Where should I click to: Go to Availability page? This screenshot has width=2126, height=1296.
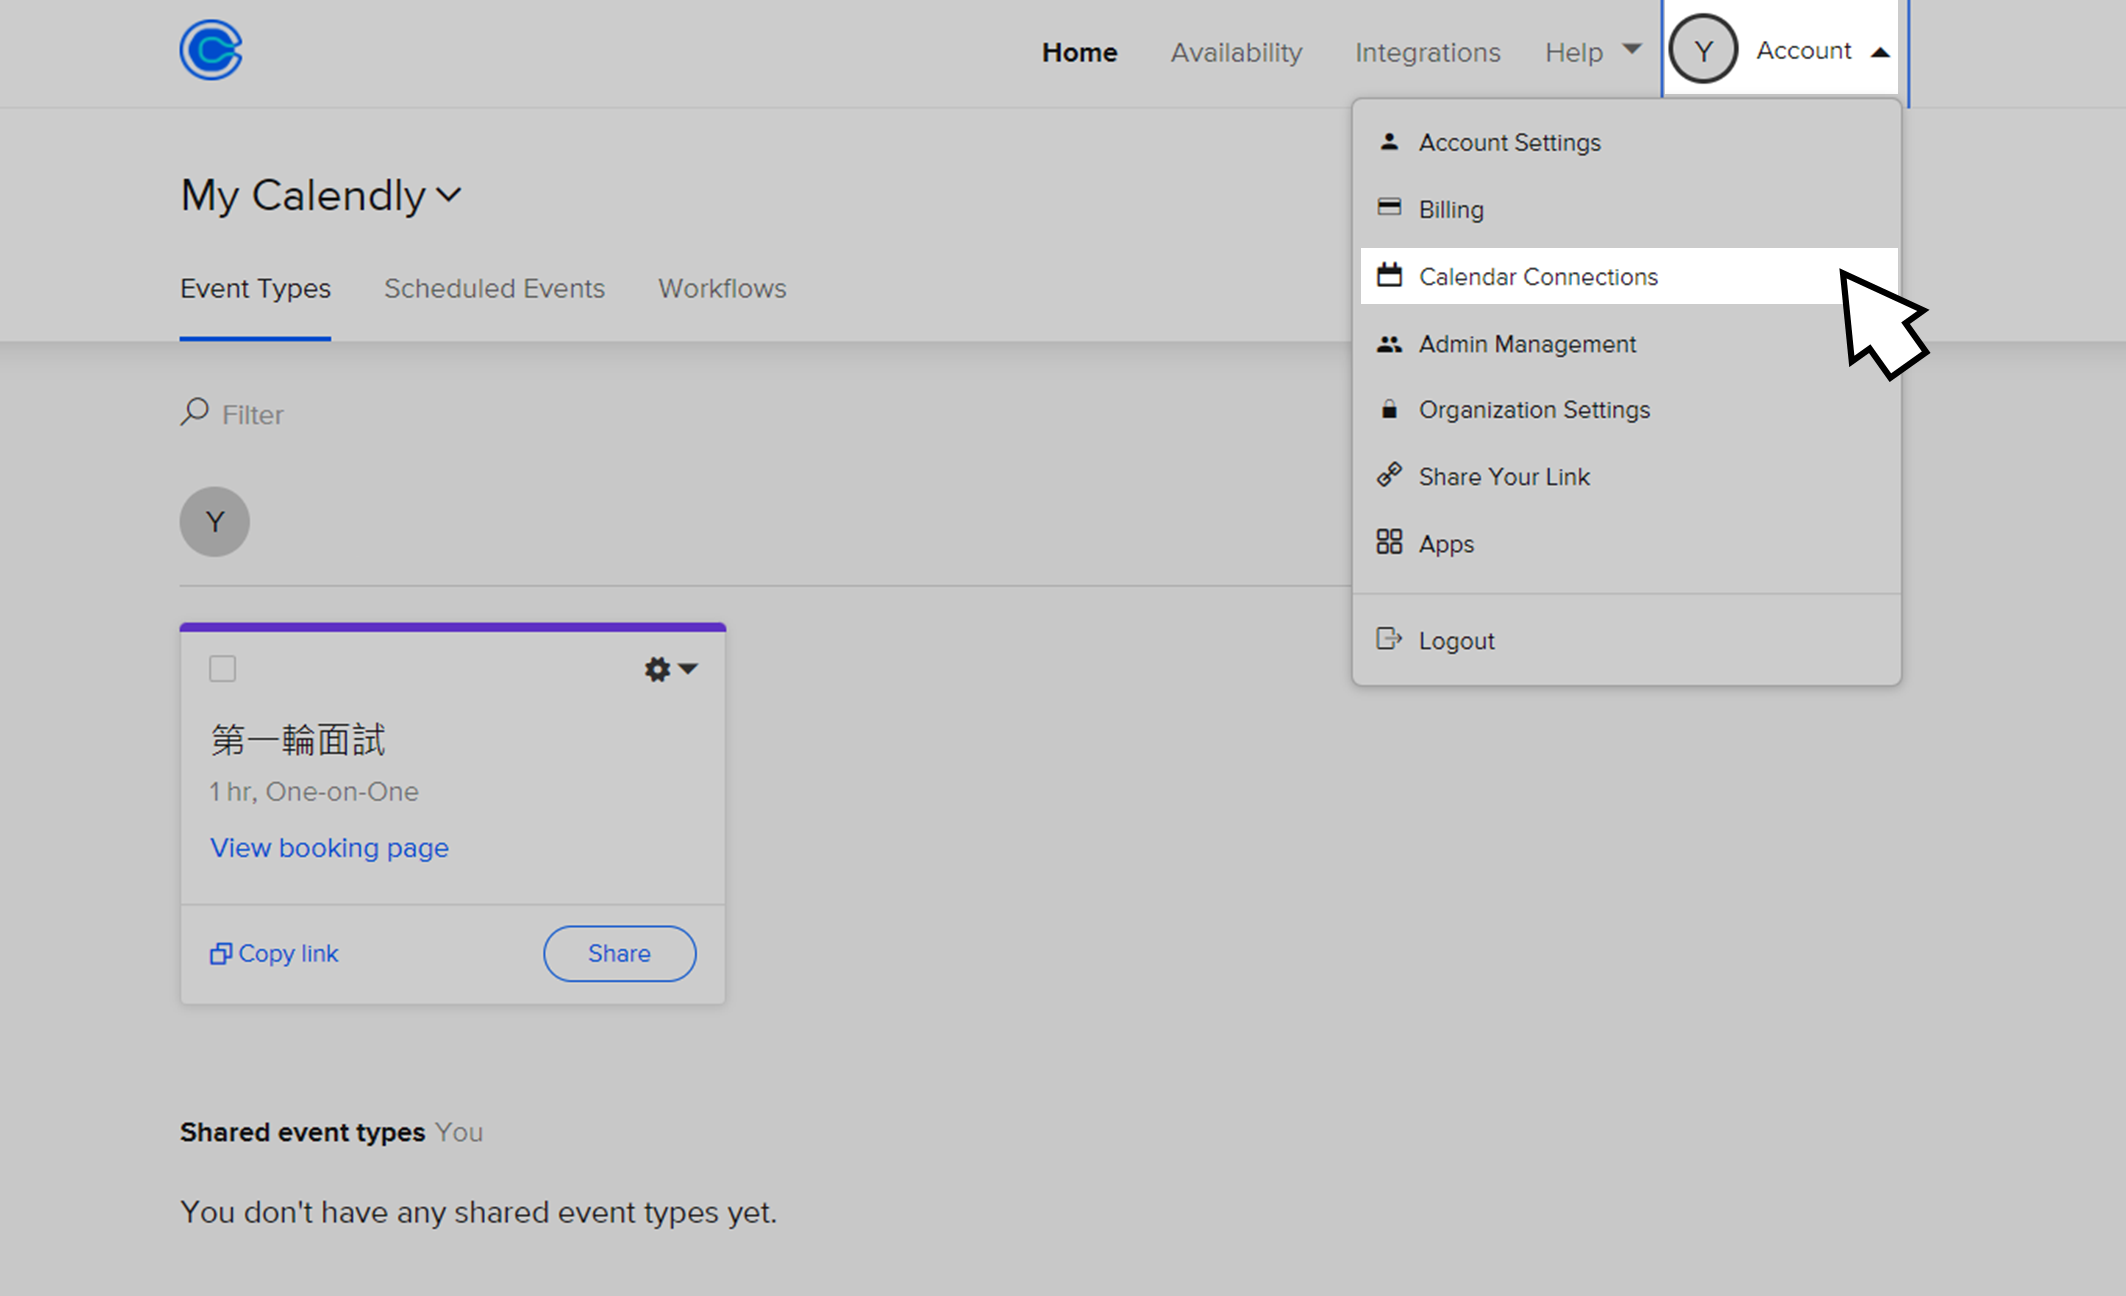[1236, 52]
